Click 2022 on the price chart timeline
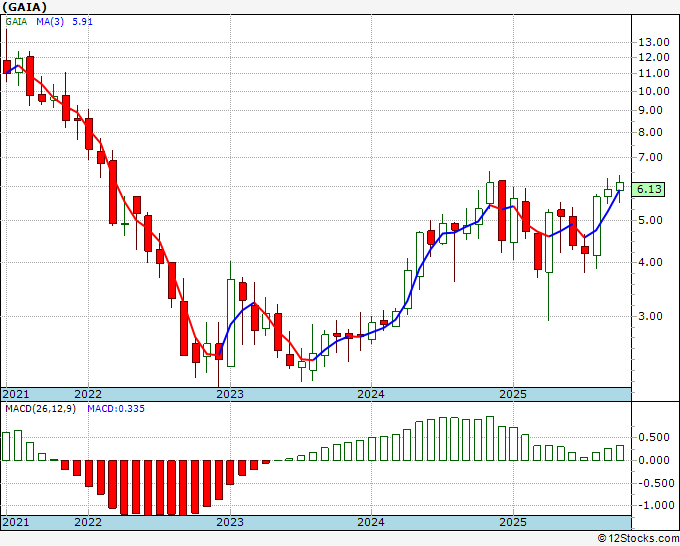This screenshot has height=546, width=680. 88,394
